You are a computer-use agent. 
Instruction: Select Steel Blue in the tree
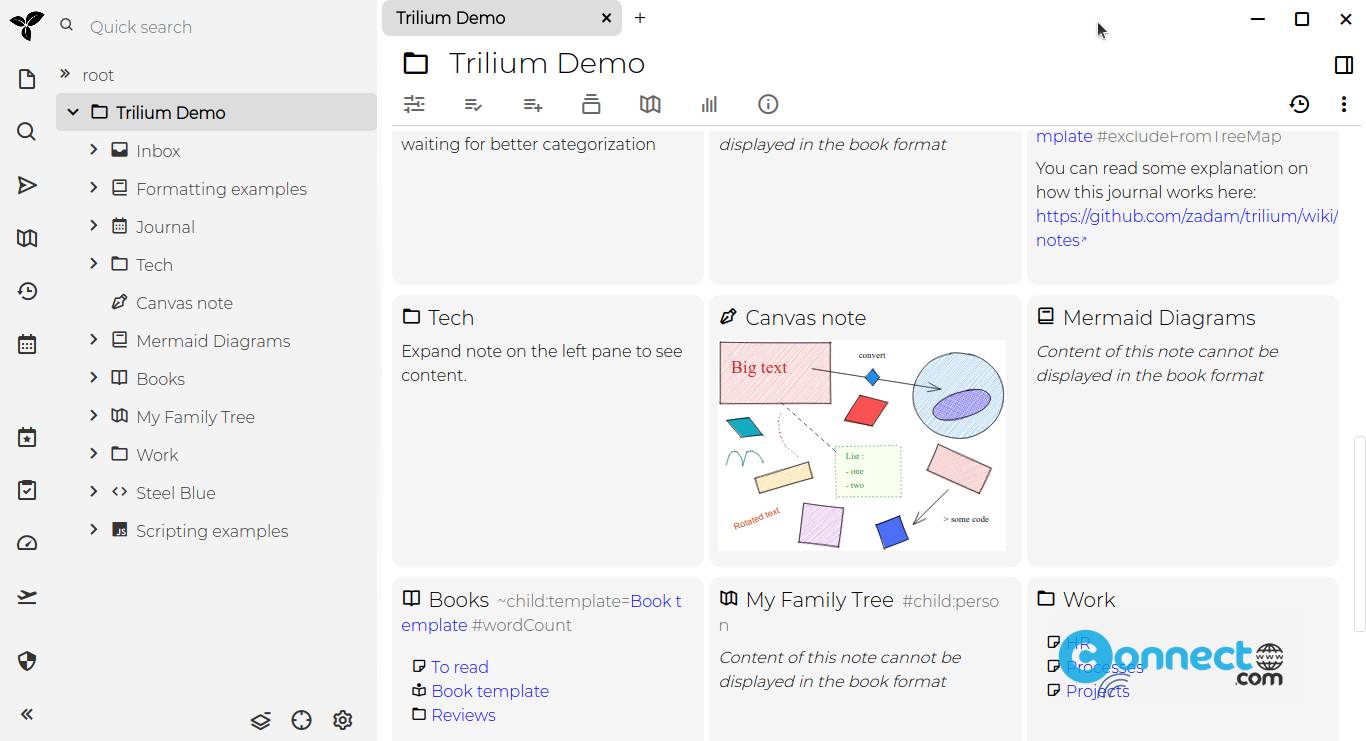click(176, 493)
